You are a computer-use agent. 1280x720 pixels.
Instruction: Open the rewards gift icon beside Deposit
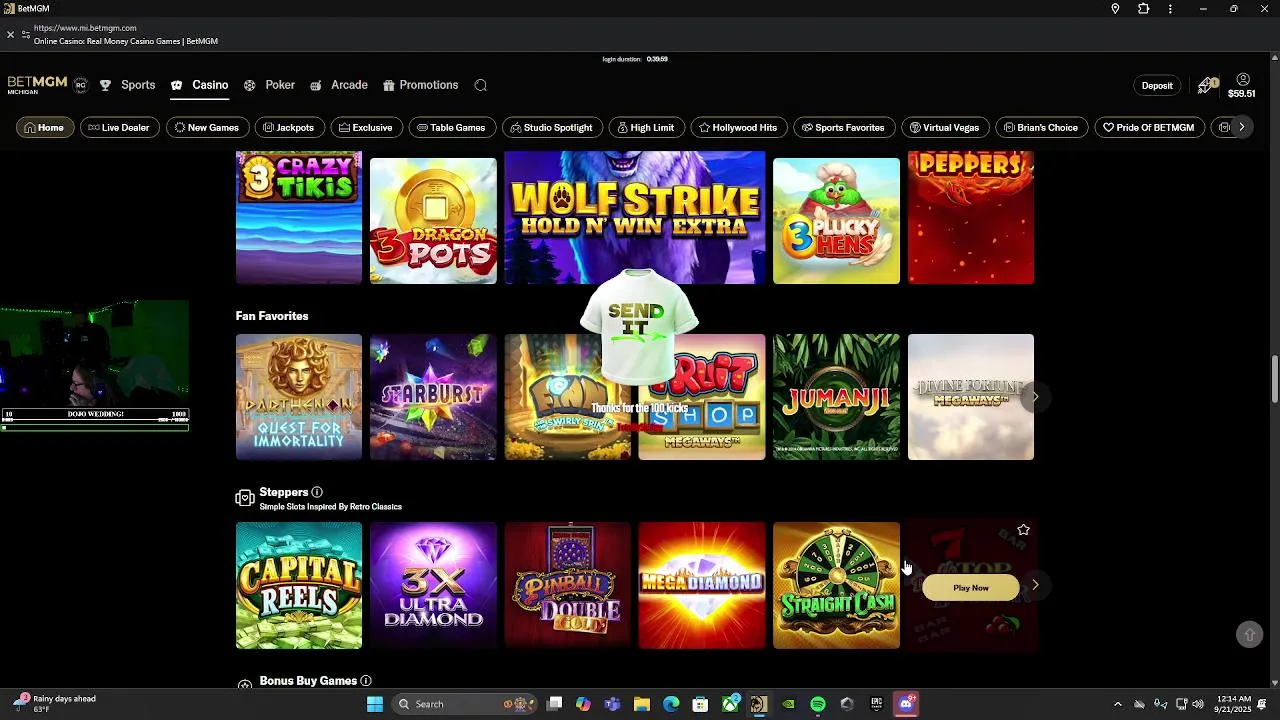[x=1208, y=85]
